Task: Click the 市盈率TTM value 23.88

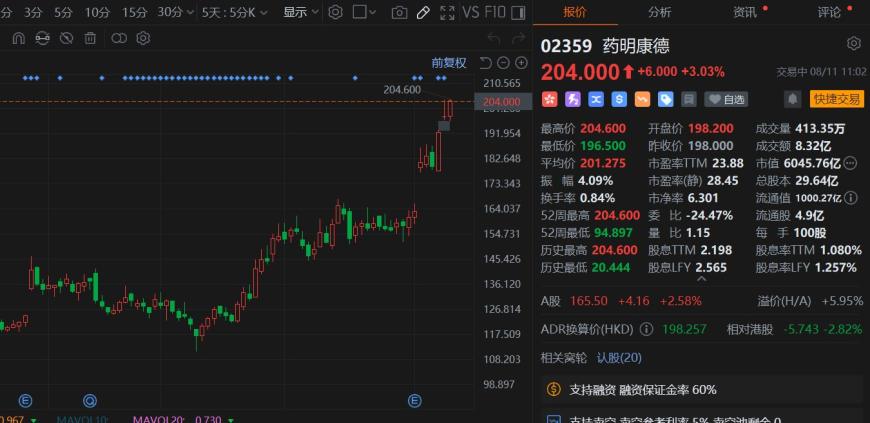Action: coord(728,163)
